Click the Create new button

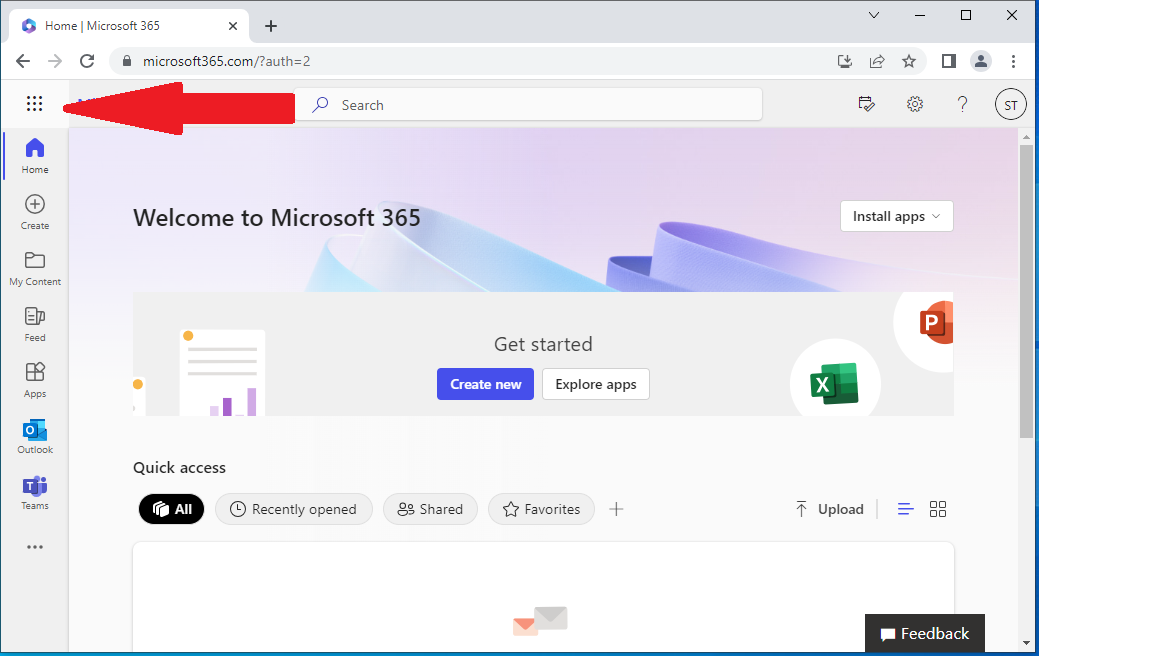(486, 384)
